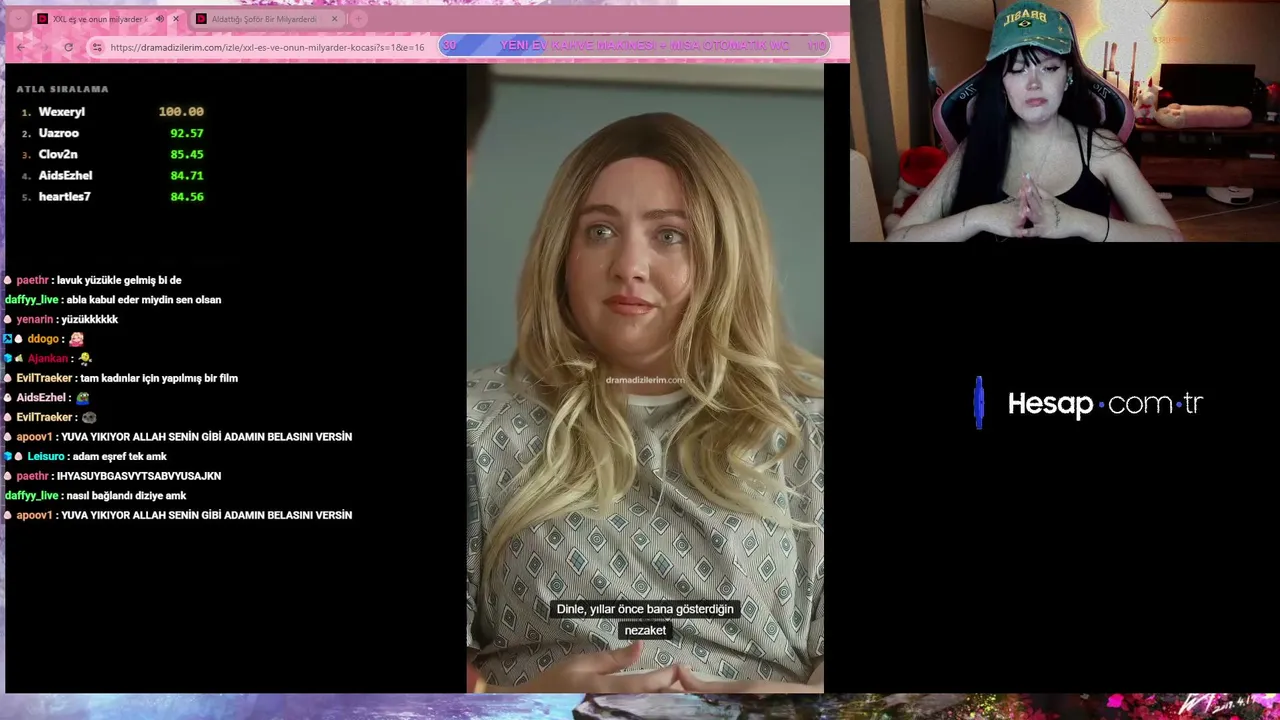Click the favicon of the XXL eş tab
Viewport: 1280px width, 720px height.
click(x=42, y=19)
